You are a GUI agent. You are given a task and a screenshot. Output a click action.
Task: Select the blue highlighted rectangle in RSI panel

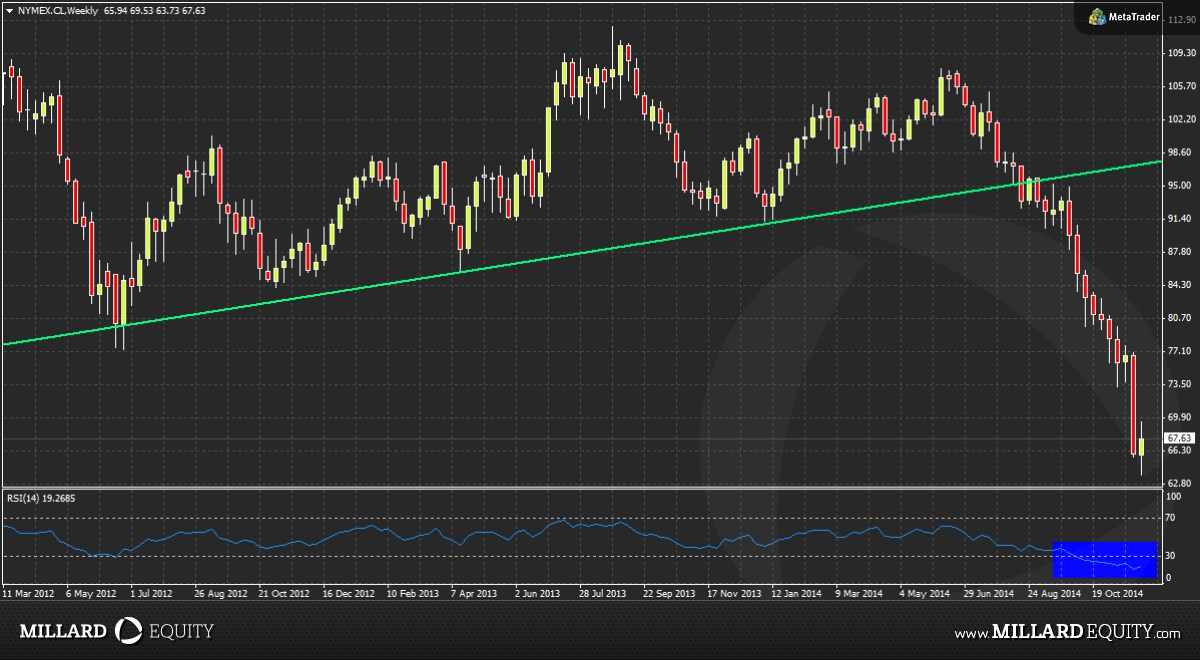[1105, 559]
